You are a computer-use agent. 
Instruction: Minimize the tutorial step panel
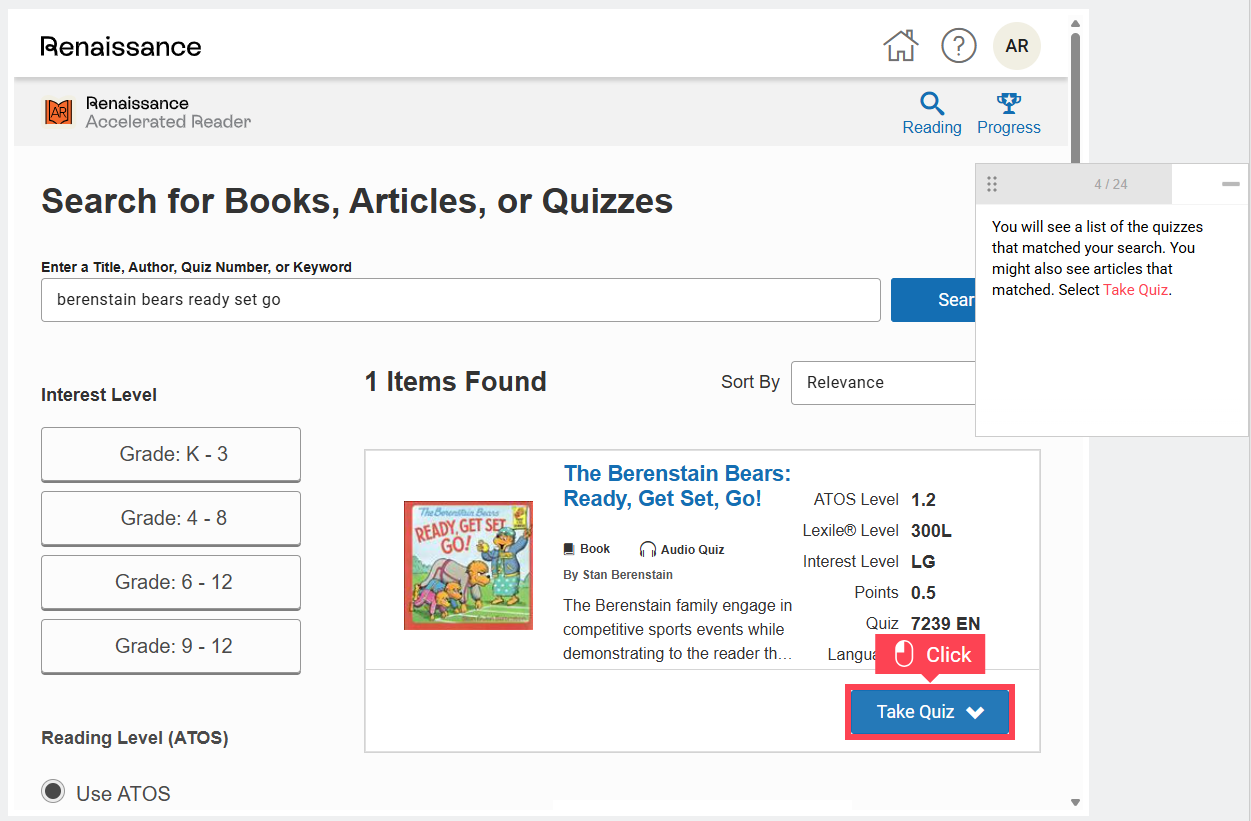[1230, 184]
